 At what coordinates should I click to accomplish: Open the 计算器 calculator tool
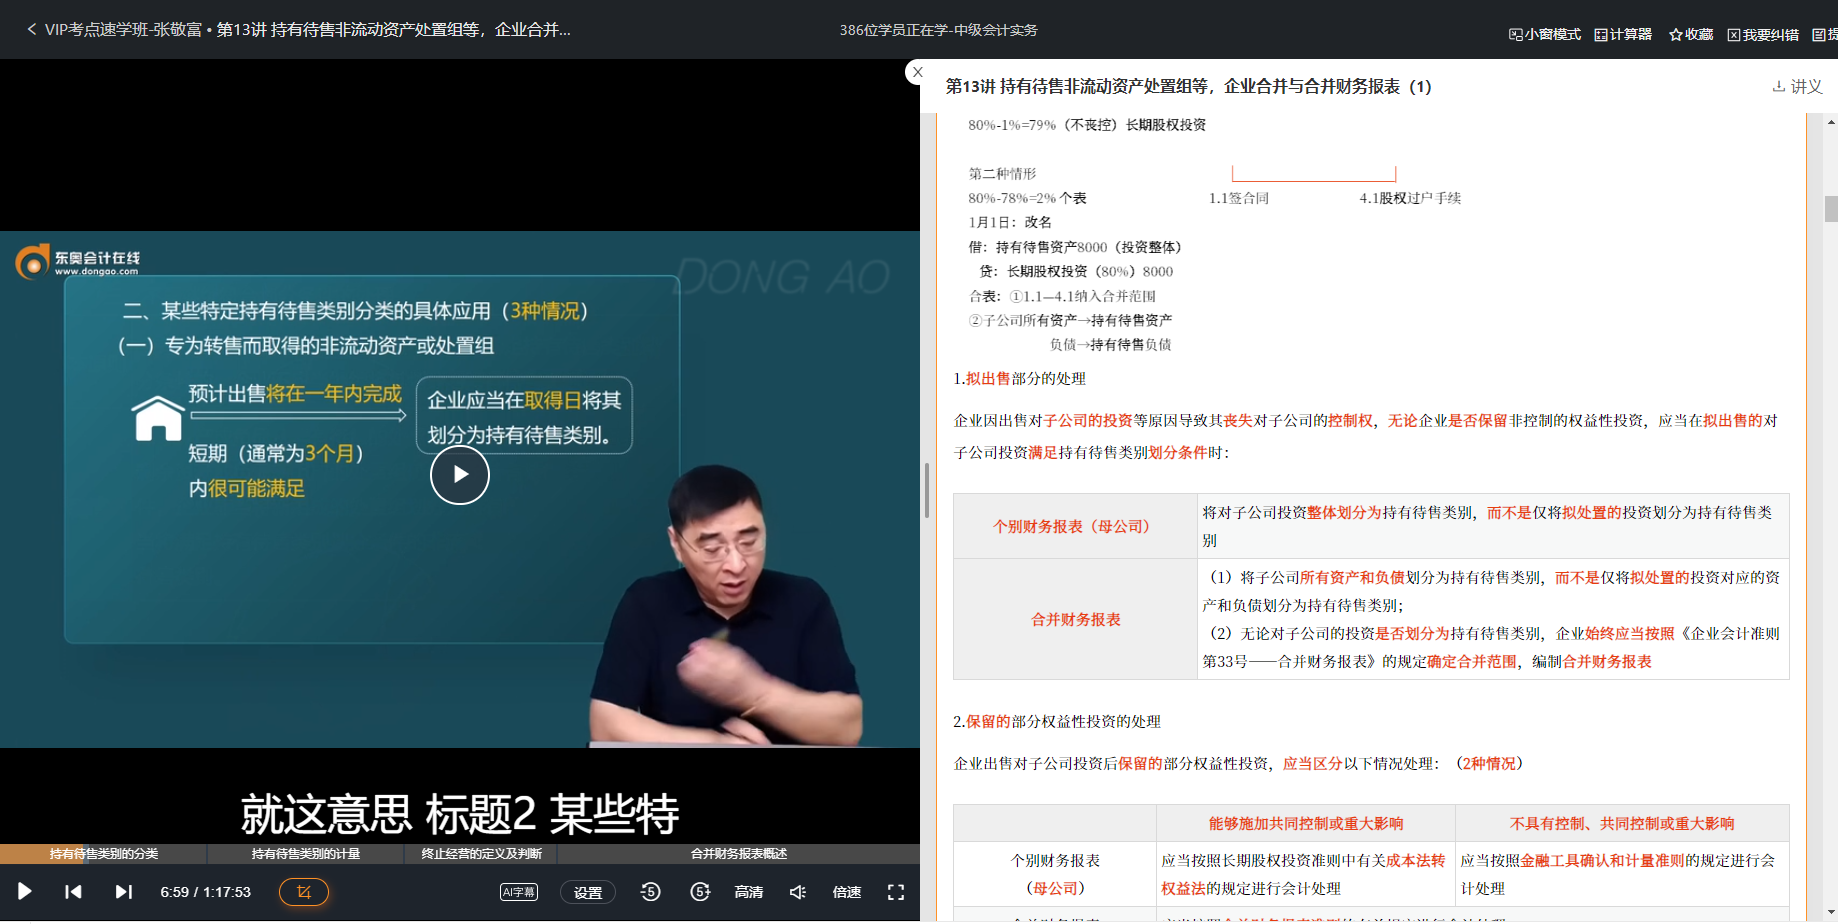[x=1623, y=34]
